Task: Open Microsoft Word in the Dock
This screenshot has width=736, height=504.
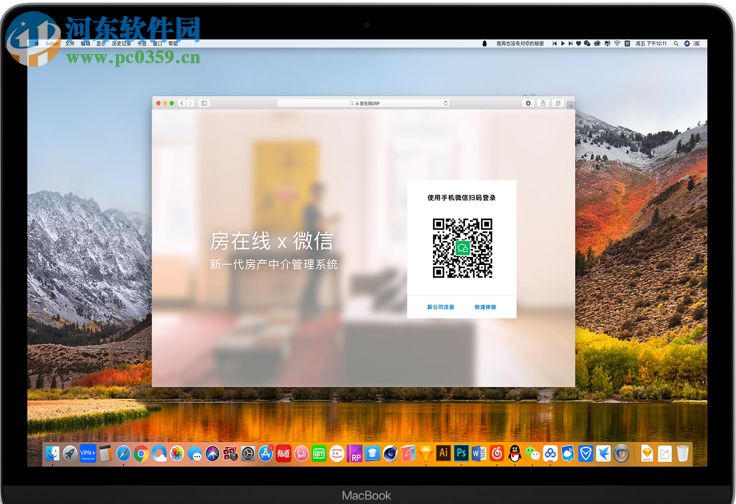Action: coord(479,453)
